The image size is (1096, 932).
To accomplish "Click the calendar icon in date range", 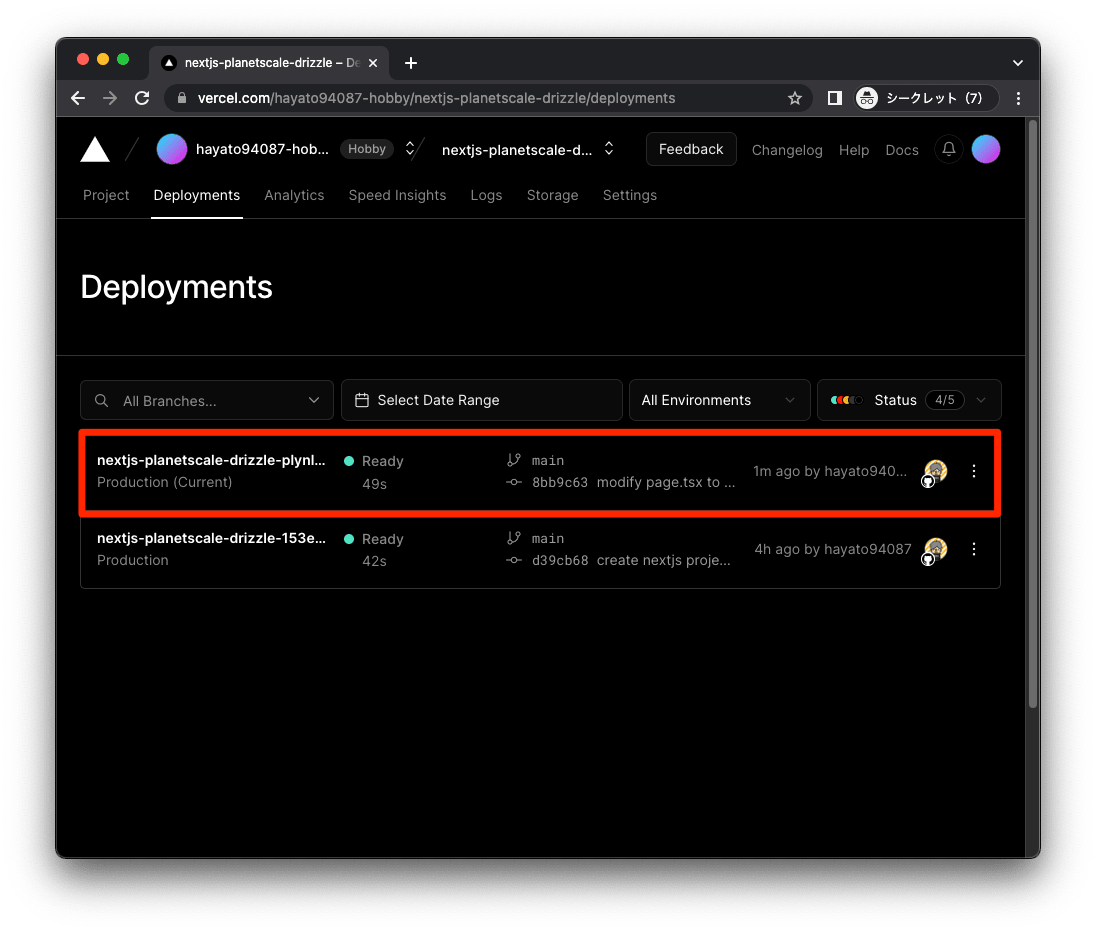I will 361,400.
